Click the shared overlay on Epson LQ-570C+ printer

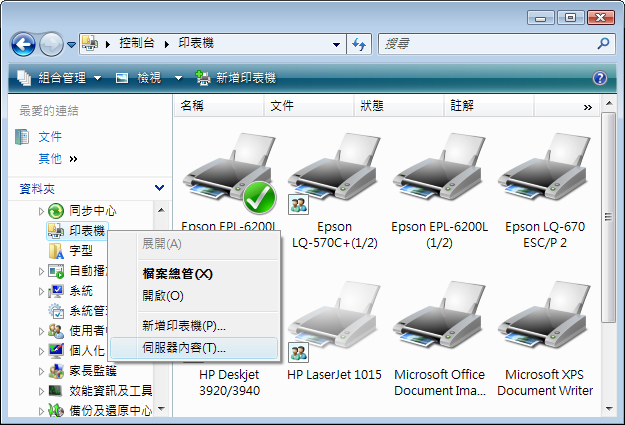[299, 205]
